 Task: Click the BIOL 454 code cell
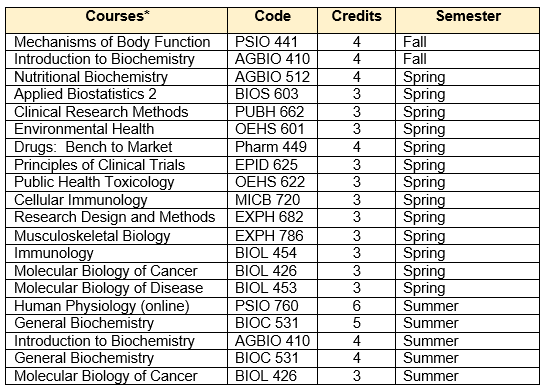pyautogui.click(x=273, y=253)
